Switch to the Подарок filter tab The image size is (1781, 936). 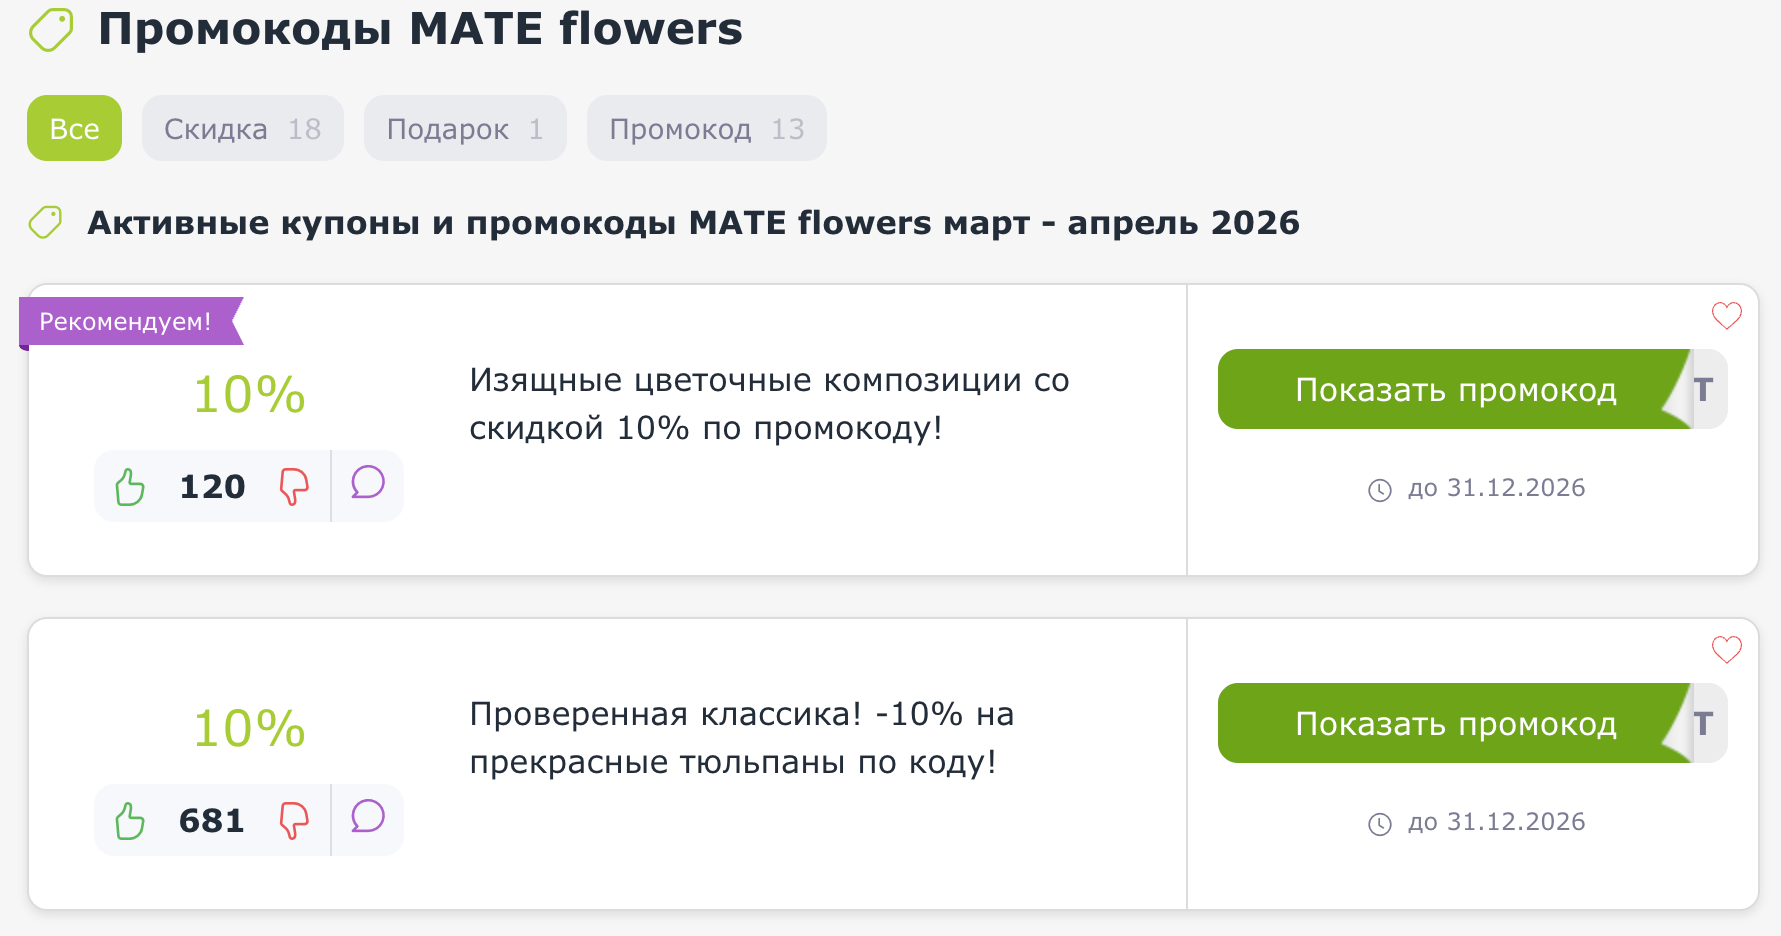(464, 128)
